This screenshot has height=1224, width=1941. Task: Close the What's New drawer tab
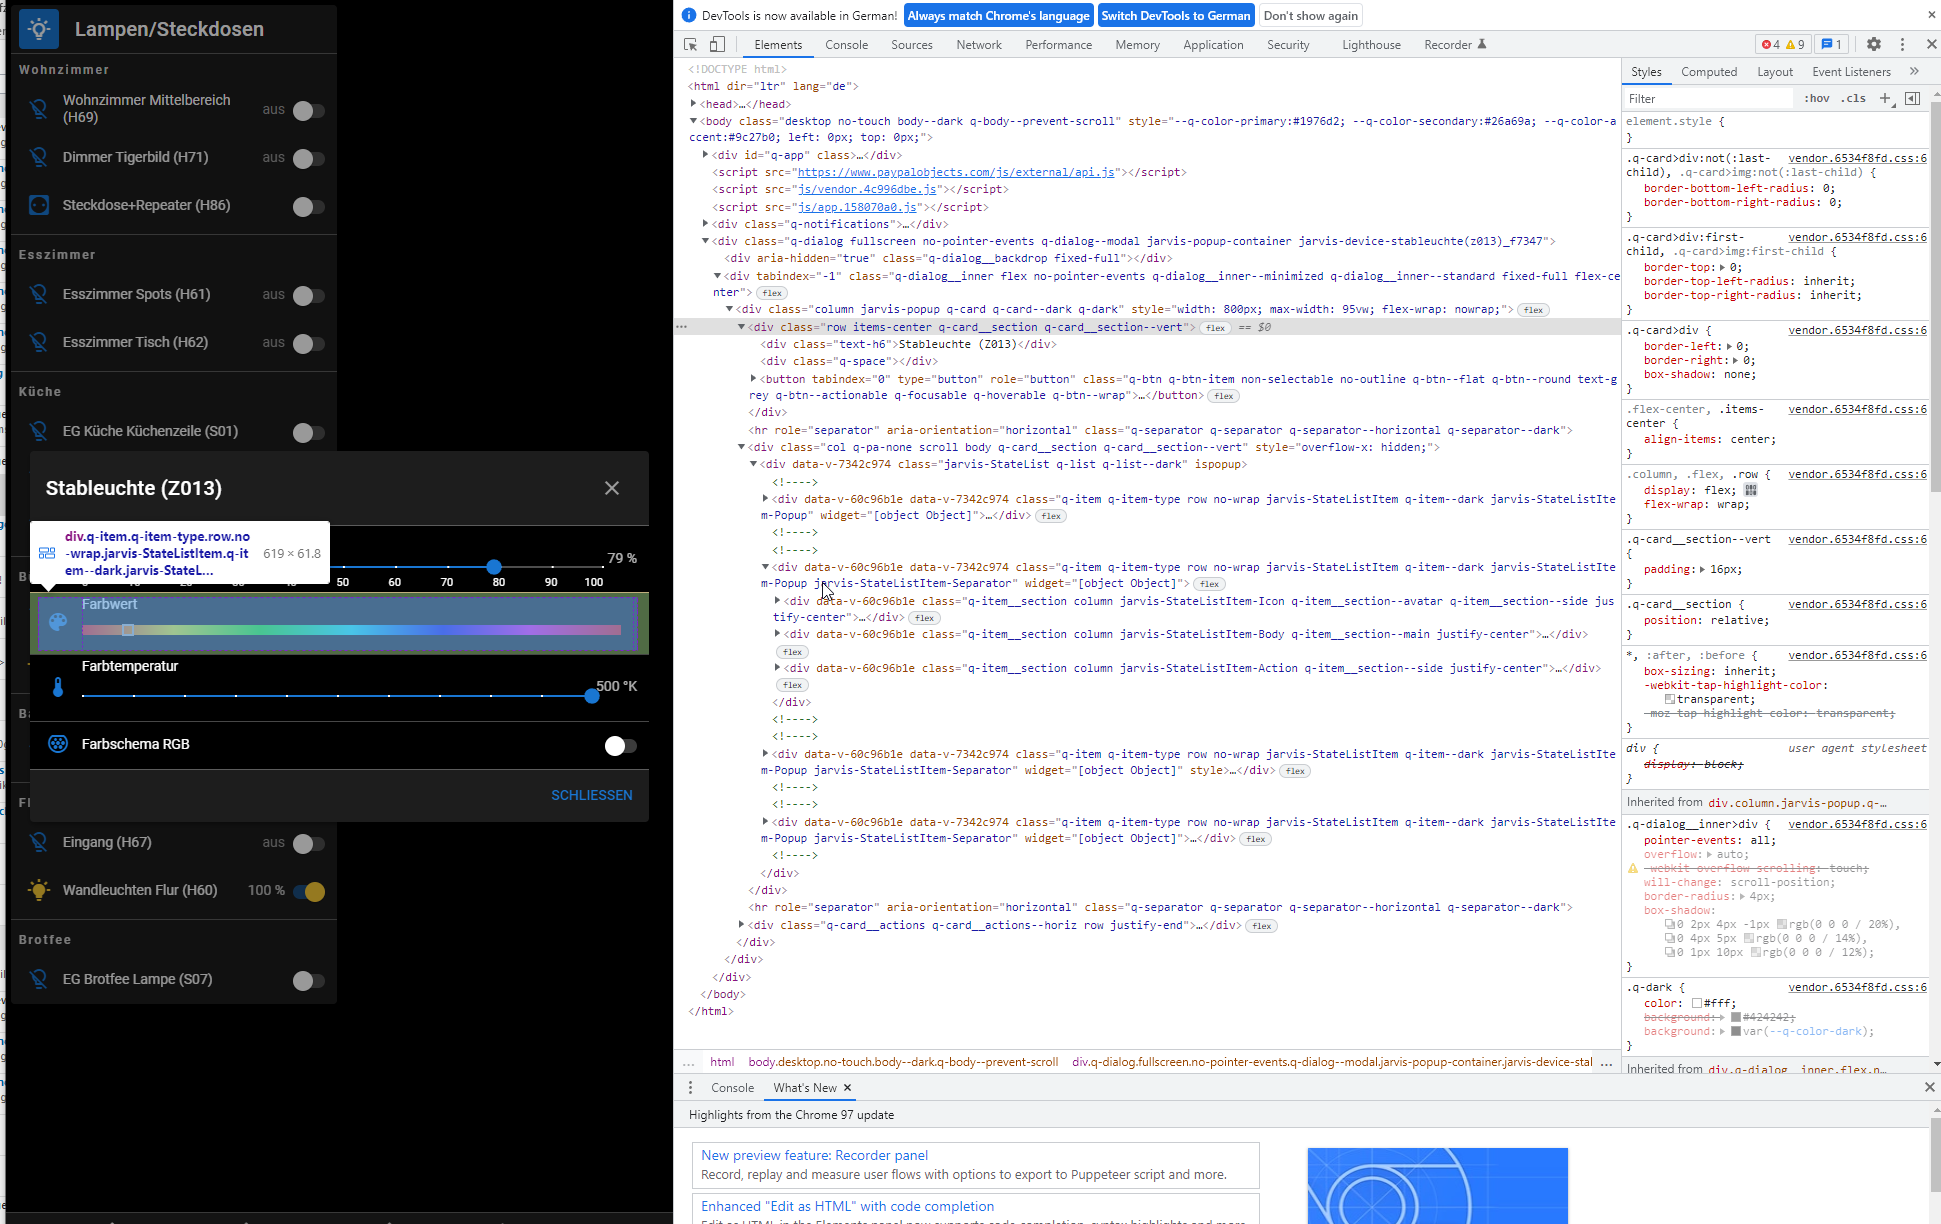[848, 1088]
